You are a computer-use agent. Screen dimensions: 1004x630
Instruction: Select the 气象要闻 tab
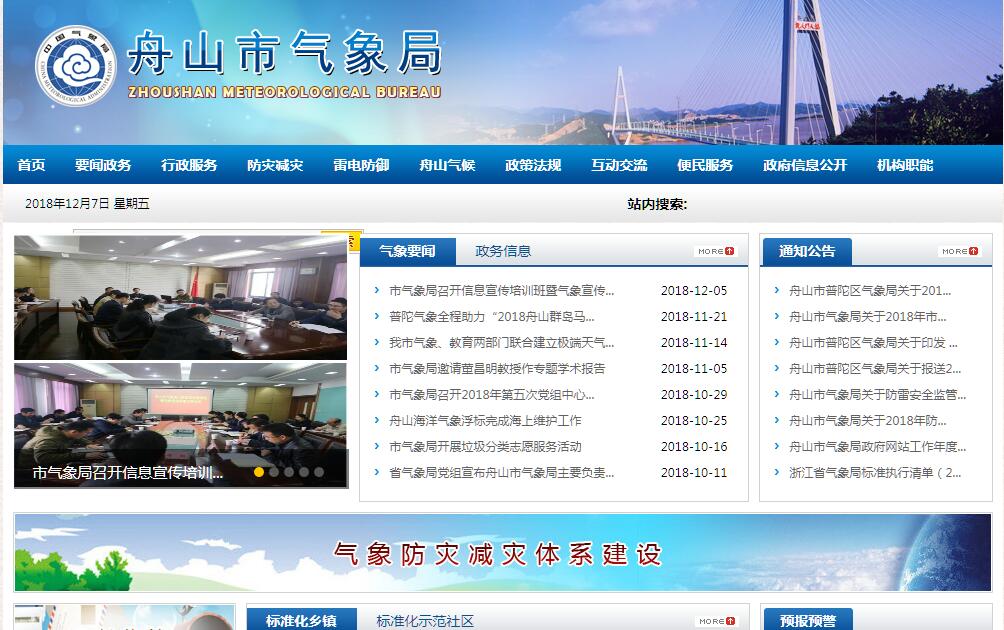click(x=407, y=251)
